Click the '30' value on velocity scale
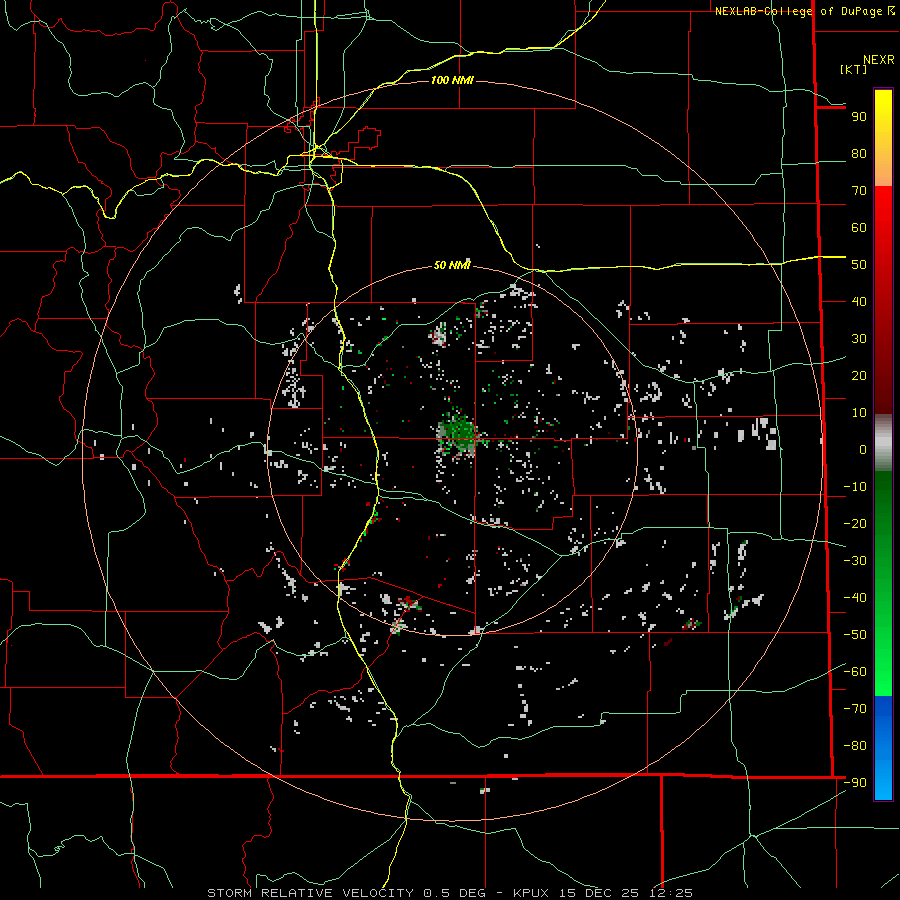The height and width of the screenshot is (900, 900). point(859,339)
